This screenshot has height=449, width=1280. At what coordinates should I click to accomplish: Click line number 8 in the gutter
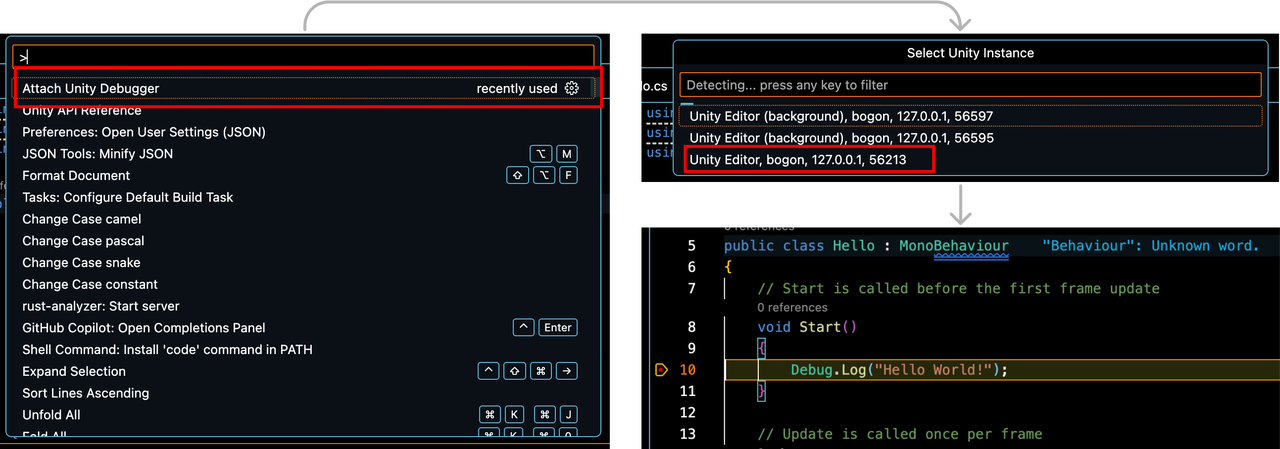coord(691,327)
